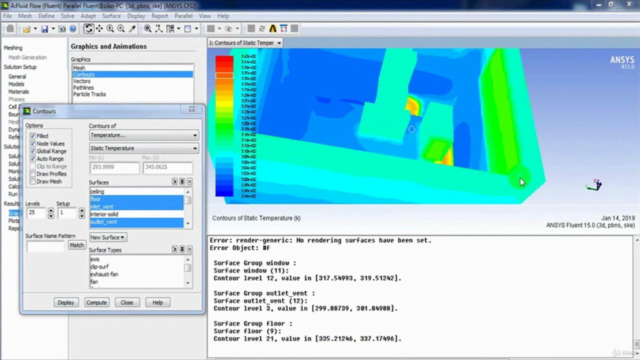Click the graphics window layout icon
640x360 pixels.
coord(188,29)
